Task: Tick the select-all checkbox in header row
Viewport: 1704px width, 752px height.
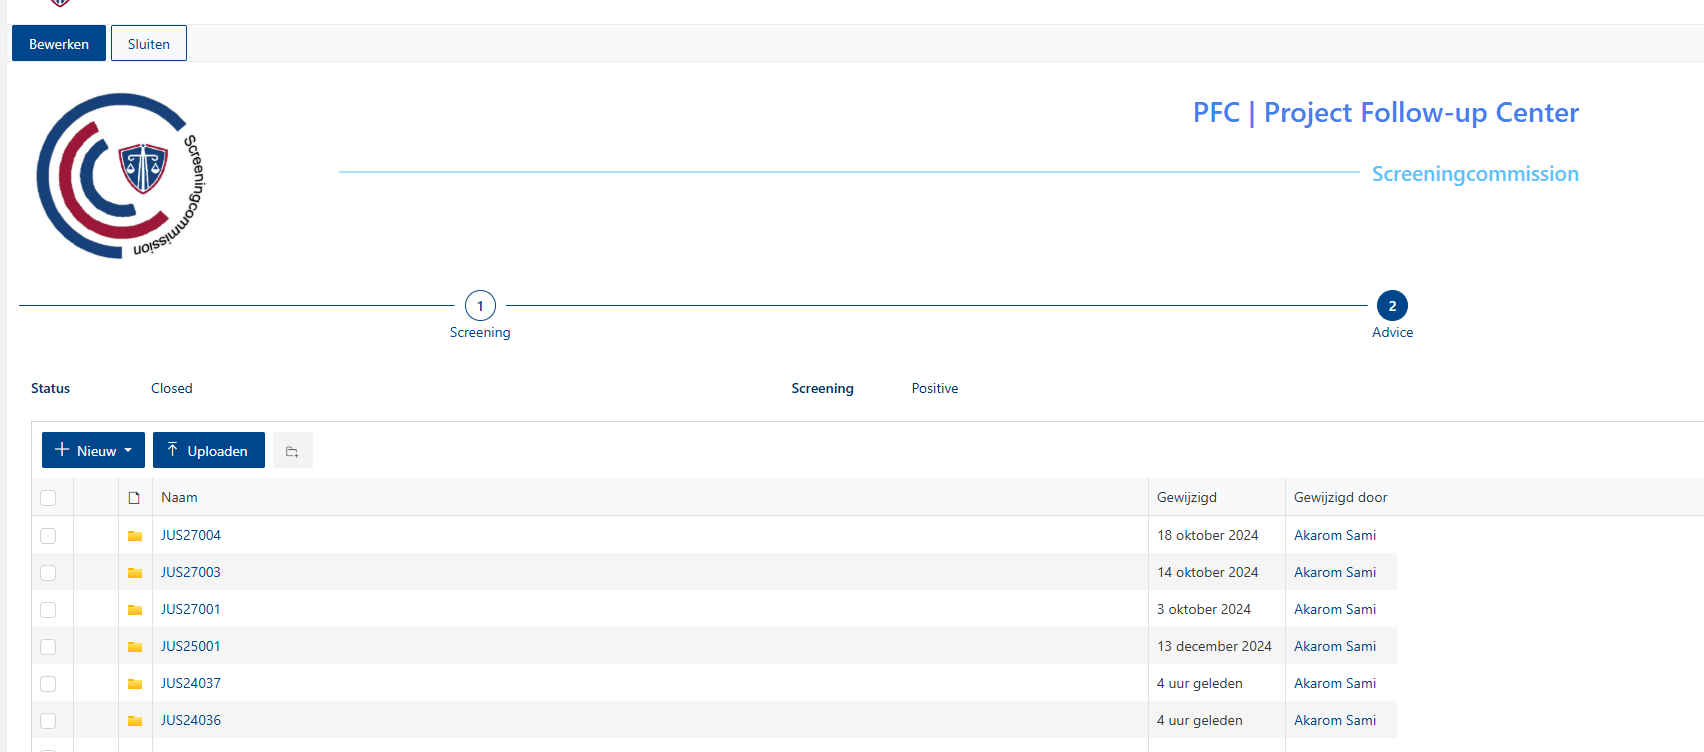Action: click(x=48, y=498)
